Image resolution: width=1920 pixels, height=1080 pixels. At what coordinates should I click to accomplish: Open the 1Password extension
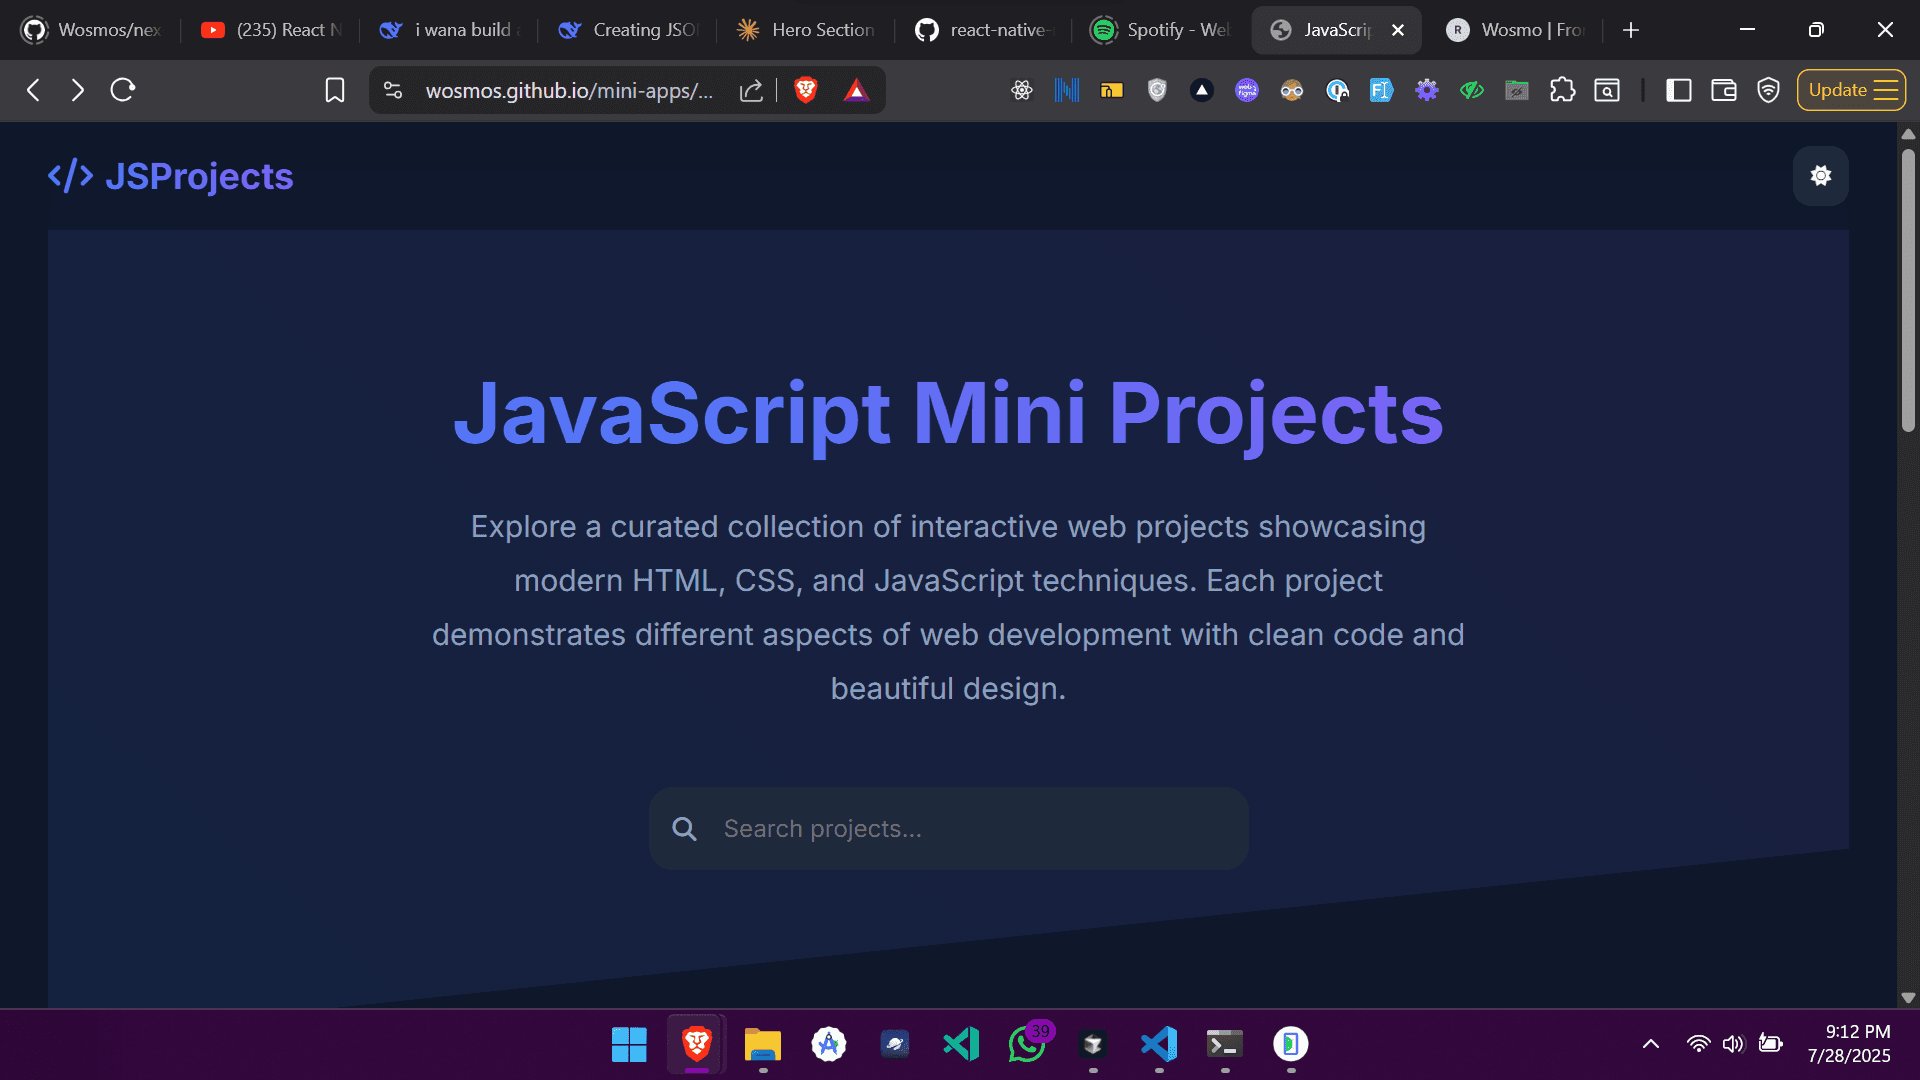click(1337, 90)
